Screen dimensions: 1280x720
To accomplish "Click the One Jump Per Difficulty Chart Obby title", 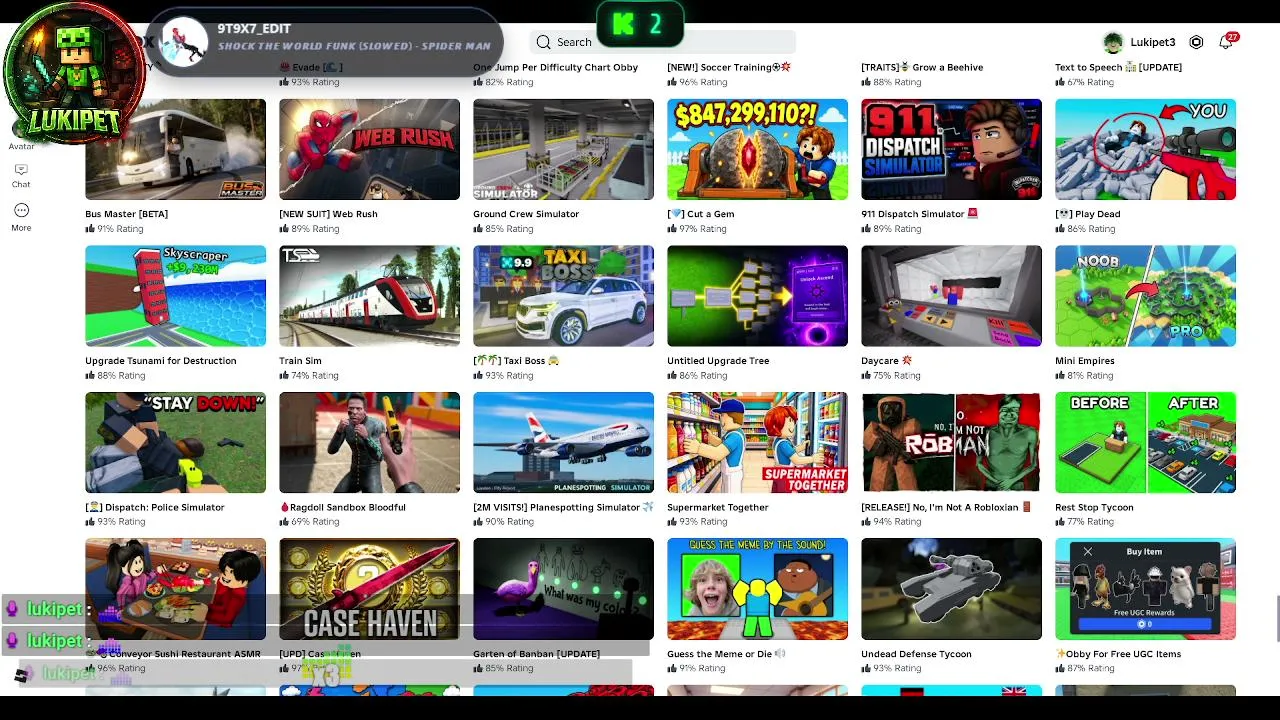I will (x=556, y=67).
